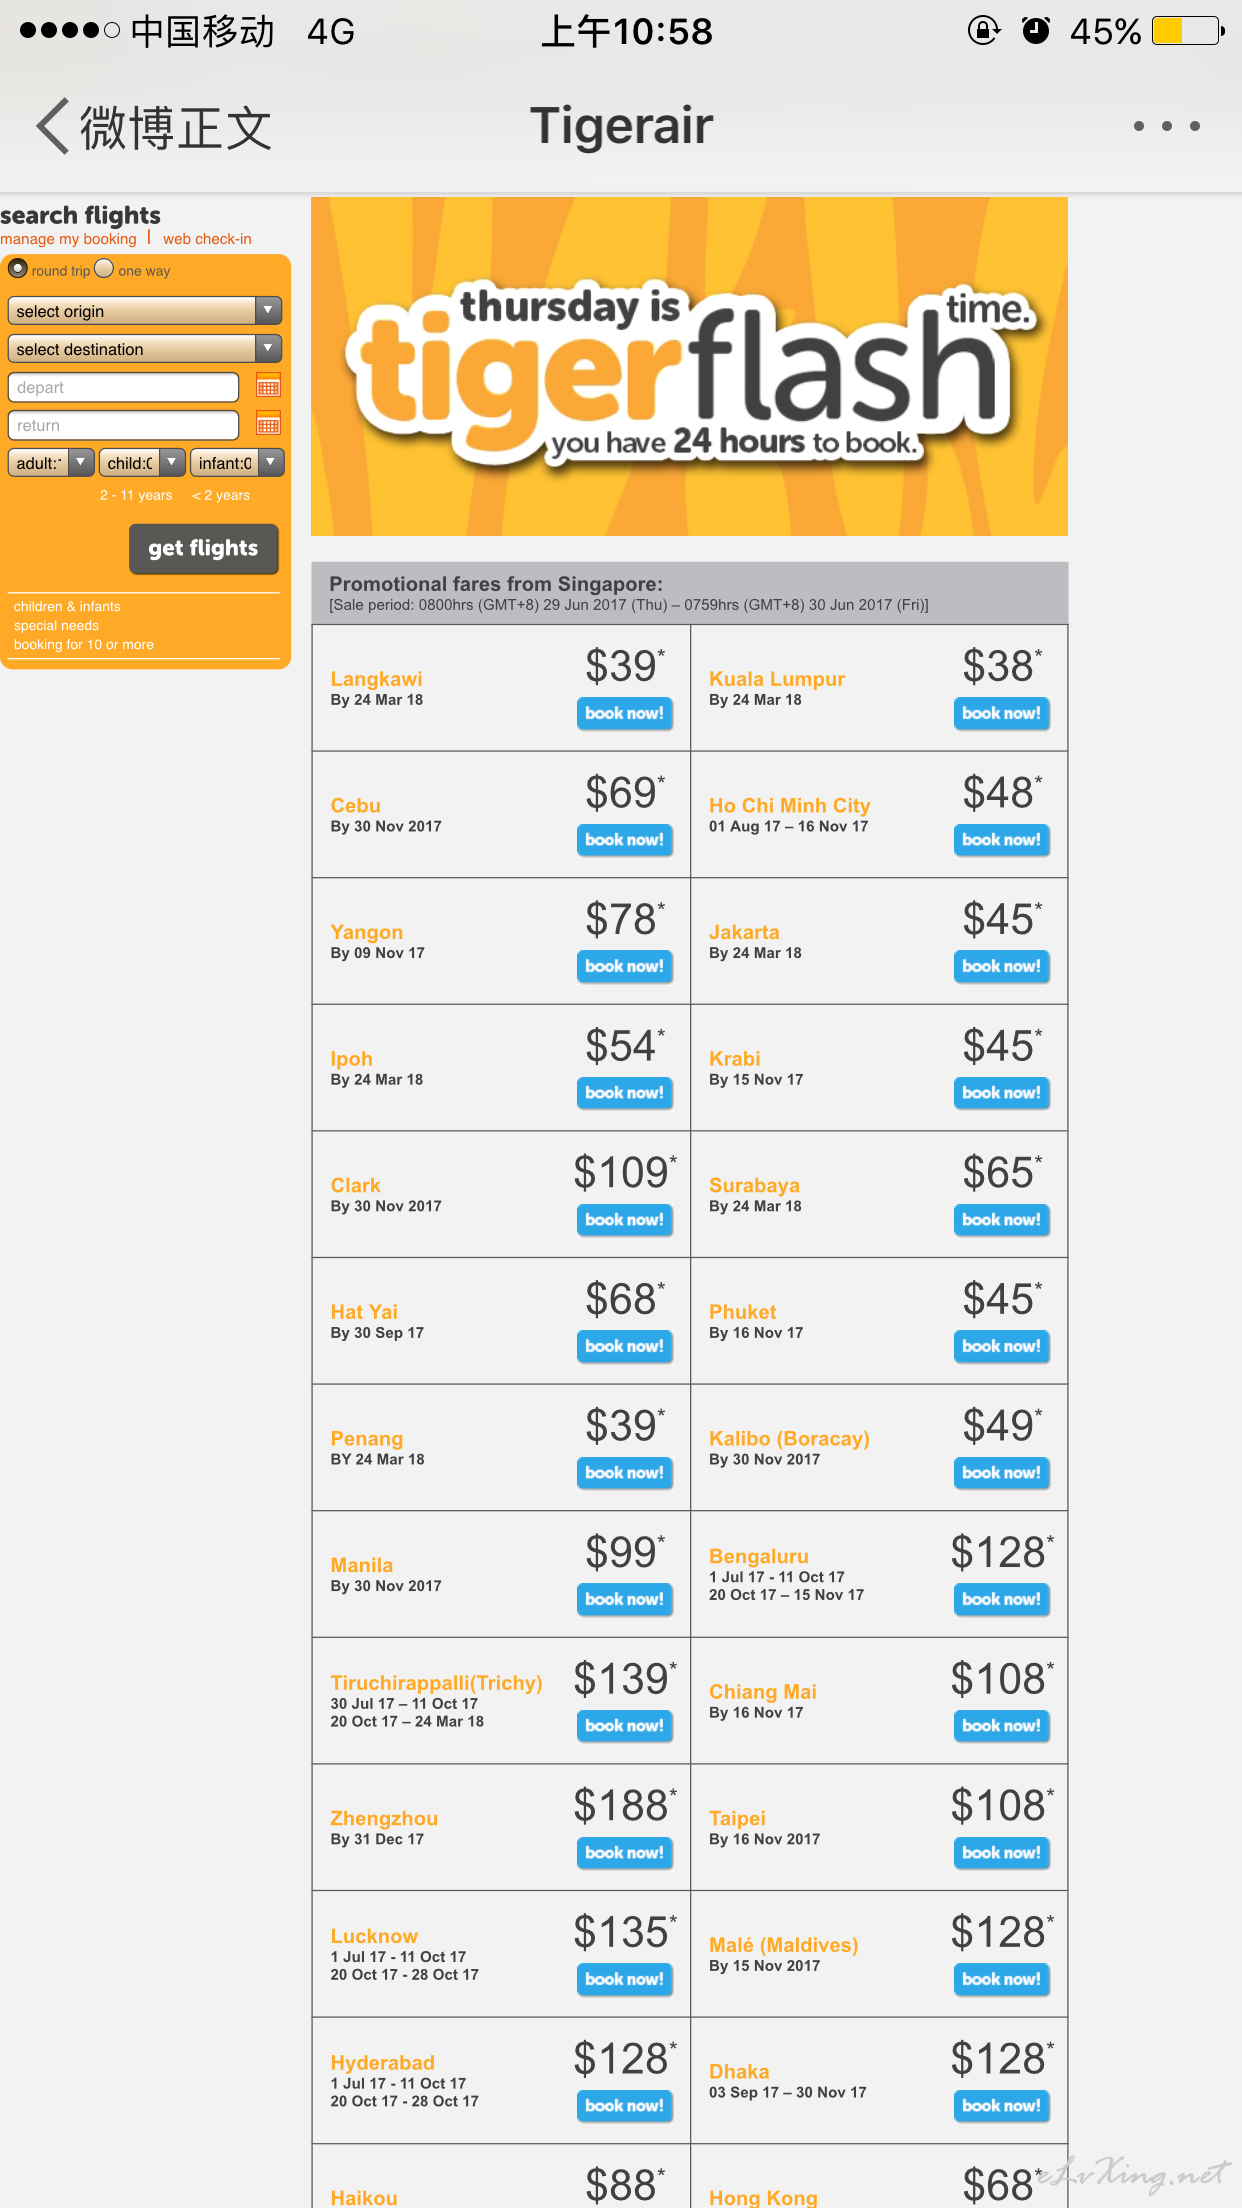Open the booking for 10 or more link

(84, 645)
